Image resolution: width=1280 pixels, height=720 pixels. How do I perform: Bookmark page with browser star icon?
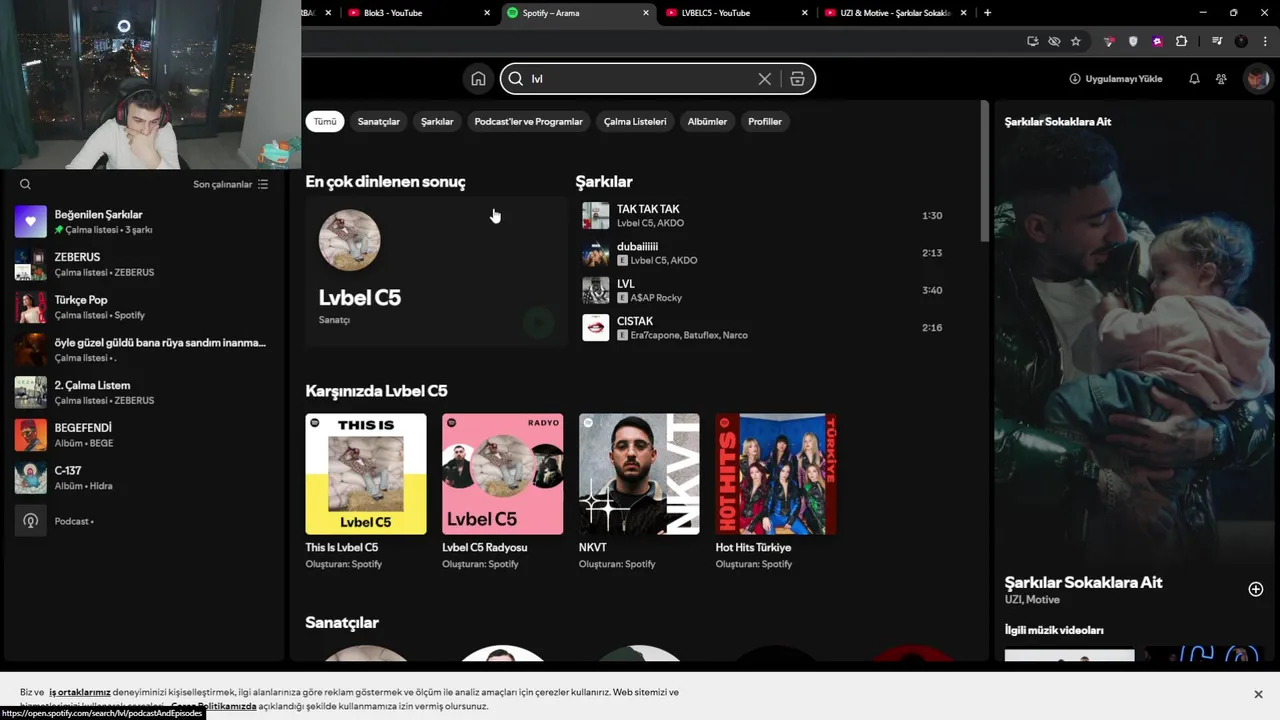pyautogui.click(x=1076, y=41)
